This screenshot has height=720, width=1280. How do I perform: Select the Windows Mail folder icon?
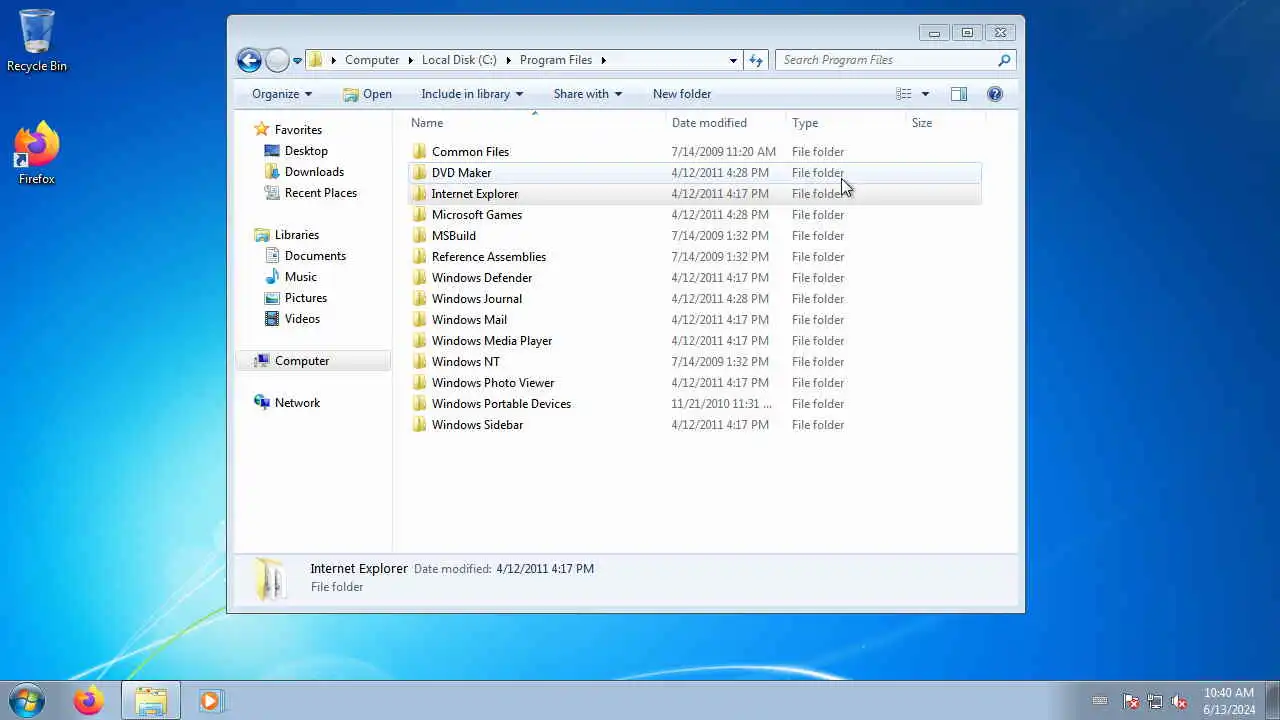point(420,320)
